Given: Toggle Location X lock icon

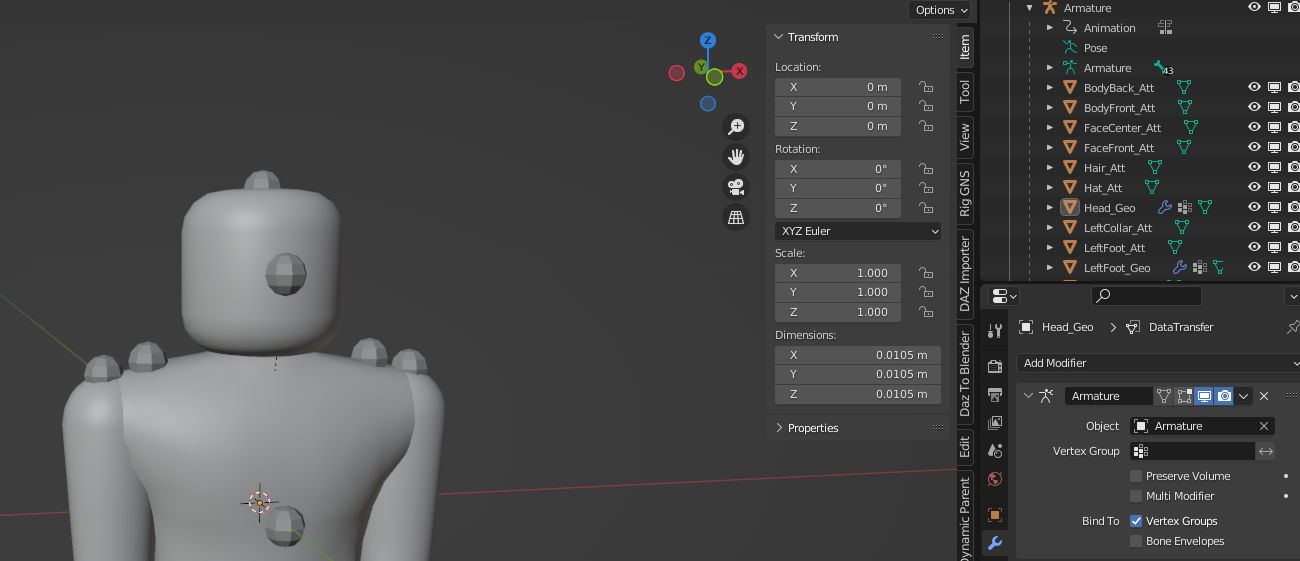Looking at the screenshot, I should [x=926, y=87].
